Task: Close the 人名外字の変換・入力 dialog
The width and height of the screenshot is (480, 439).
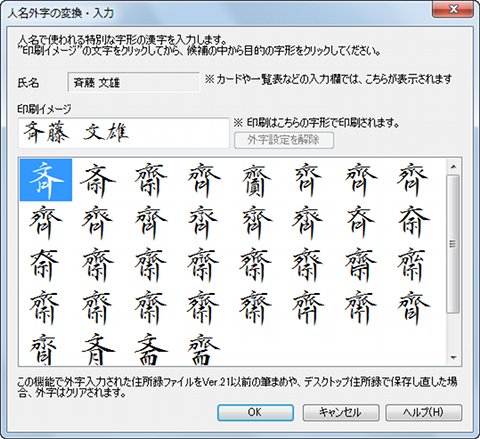Action: [453, 9]
